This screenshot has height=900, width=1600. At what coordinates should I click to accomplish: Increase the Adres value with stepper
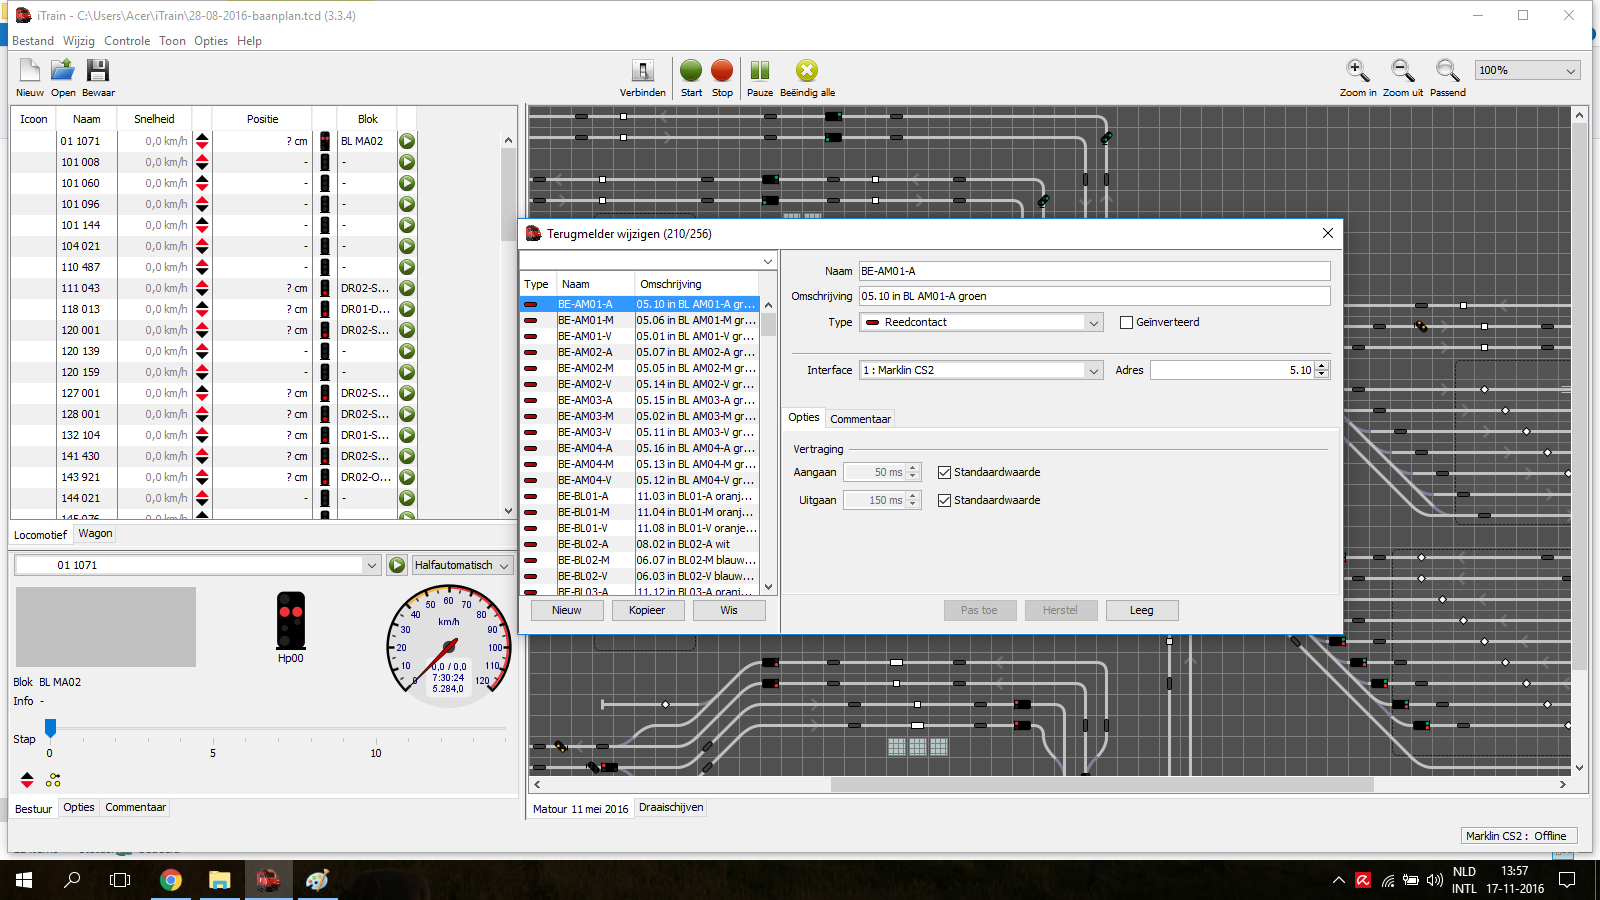pos(1322,366)
